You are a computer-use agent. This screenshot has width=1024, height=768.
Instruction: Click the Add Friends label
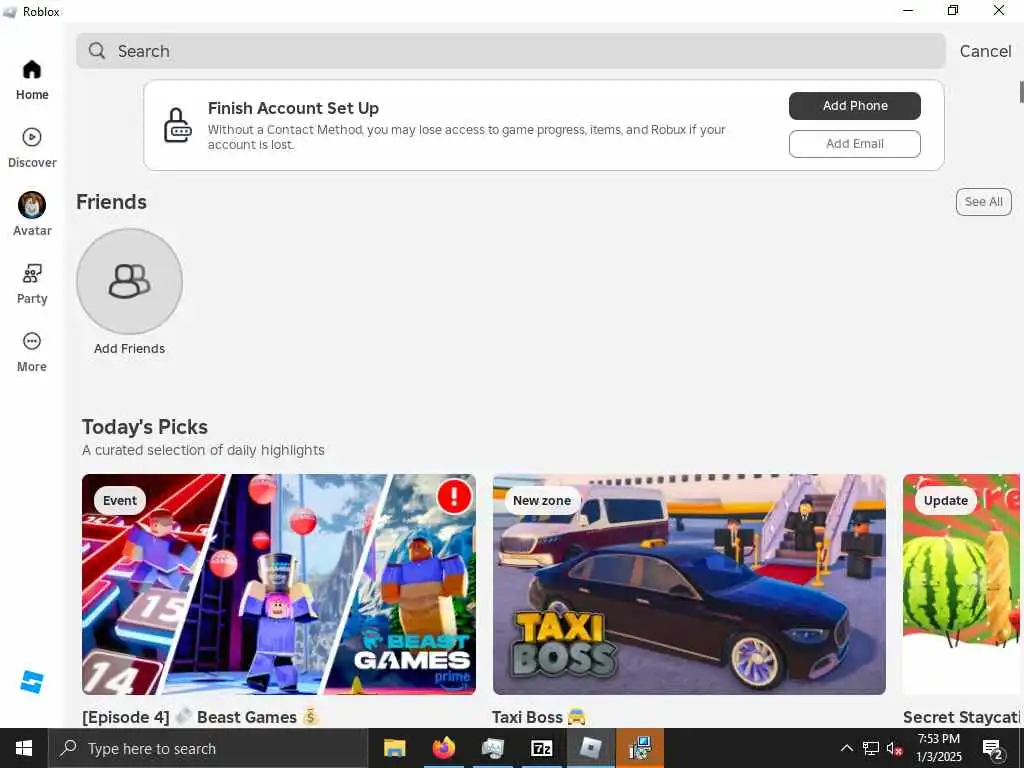(129, 349)
